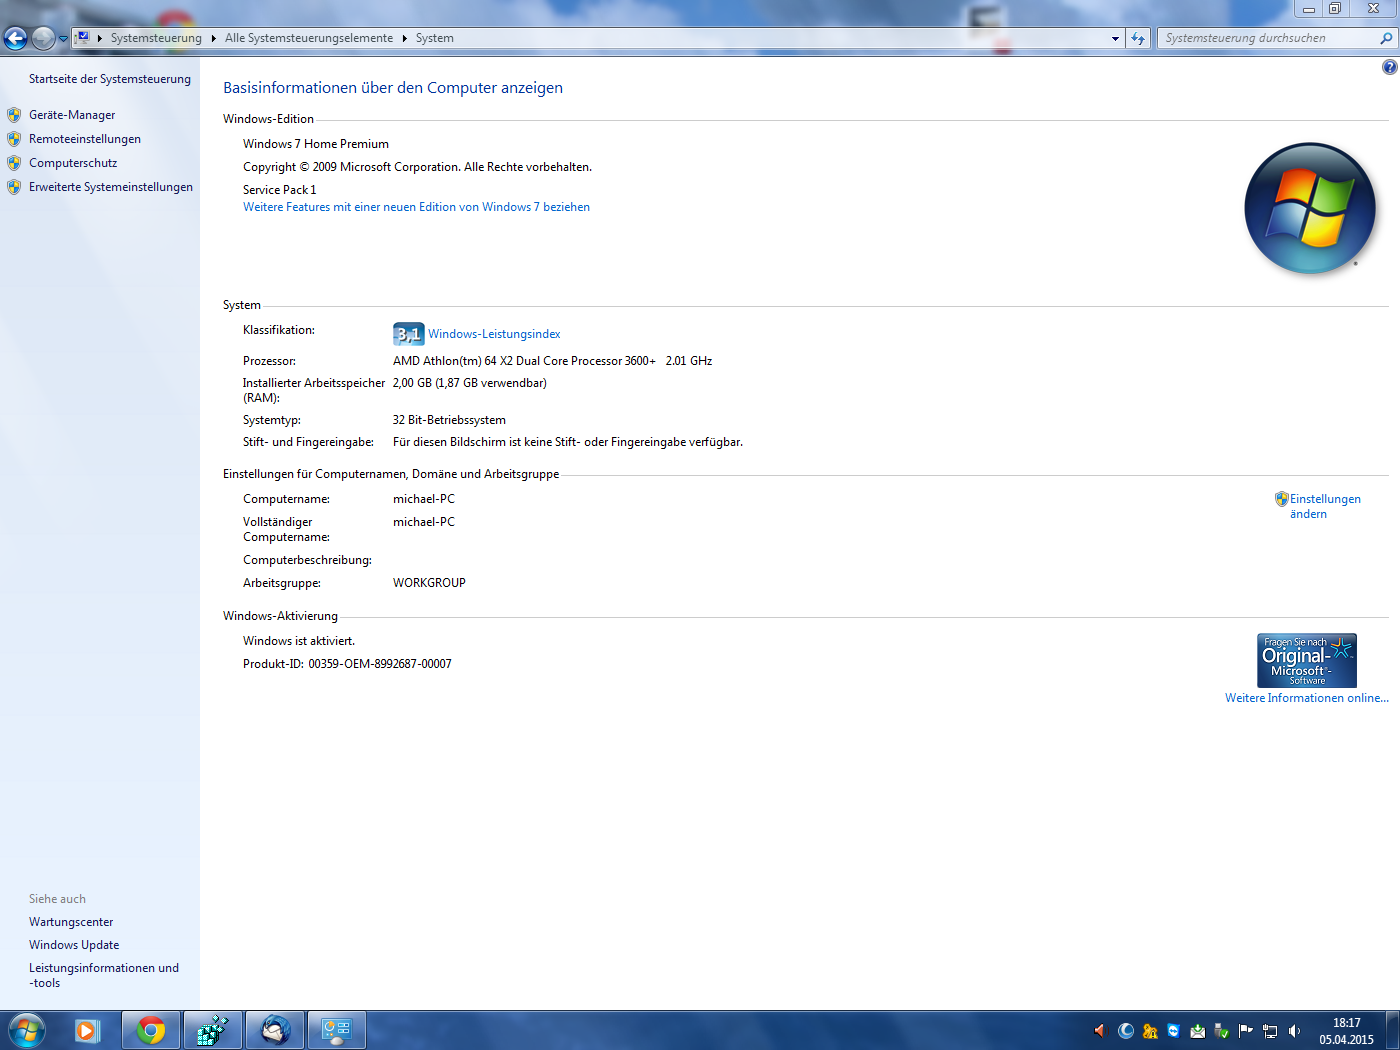Click the shield icon beside Remoteeinstellungen
Viewport: 1400px width, 1050px height.
point(14,139)
